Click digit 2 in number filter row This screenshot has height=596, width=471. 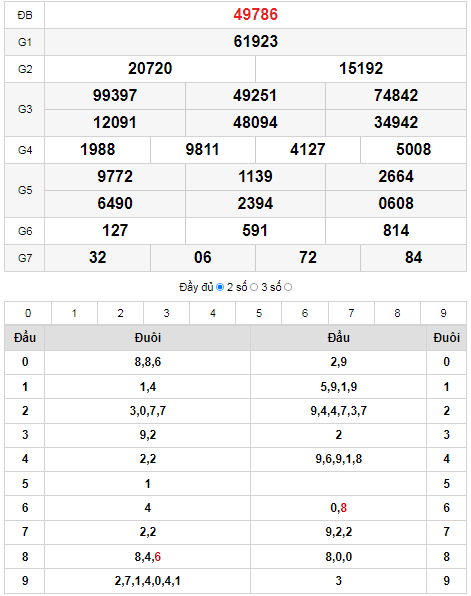(x=121, y=313)
